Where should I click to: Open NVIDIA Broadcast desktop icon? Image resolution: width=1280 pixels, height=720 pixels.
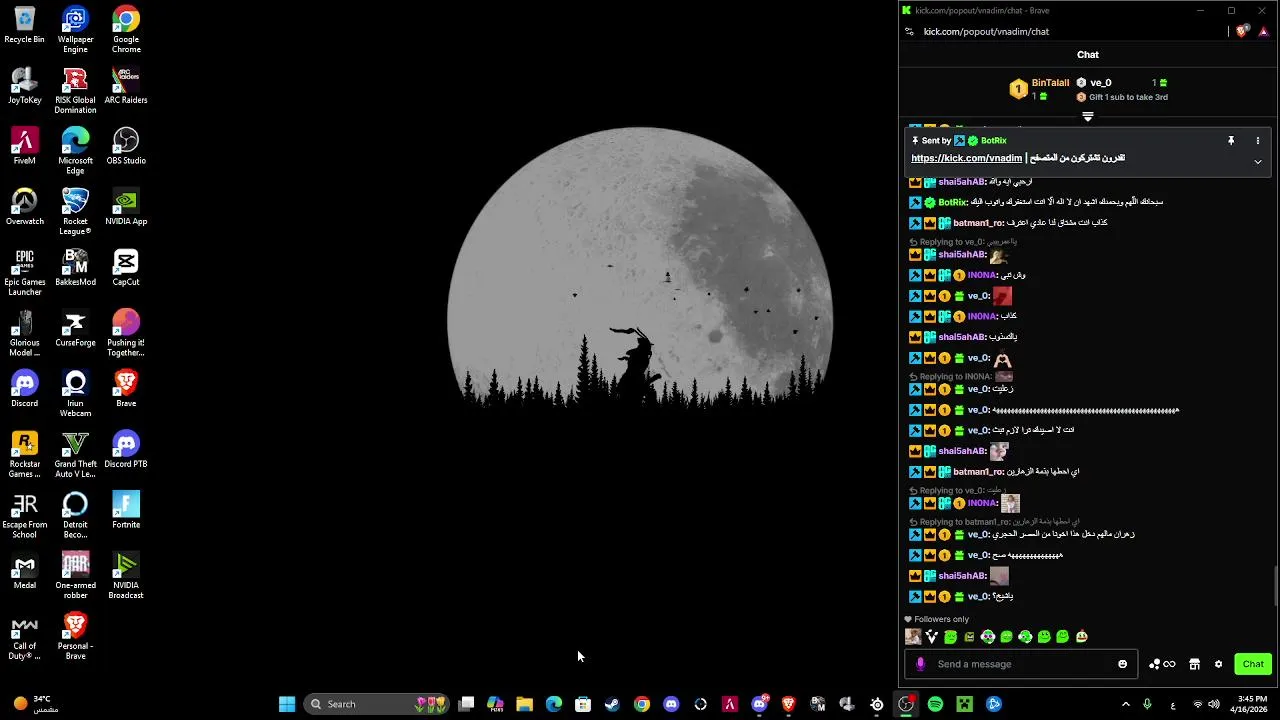point(126,576)
